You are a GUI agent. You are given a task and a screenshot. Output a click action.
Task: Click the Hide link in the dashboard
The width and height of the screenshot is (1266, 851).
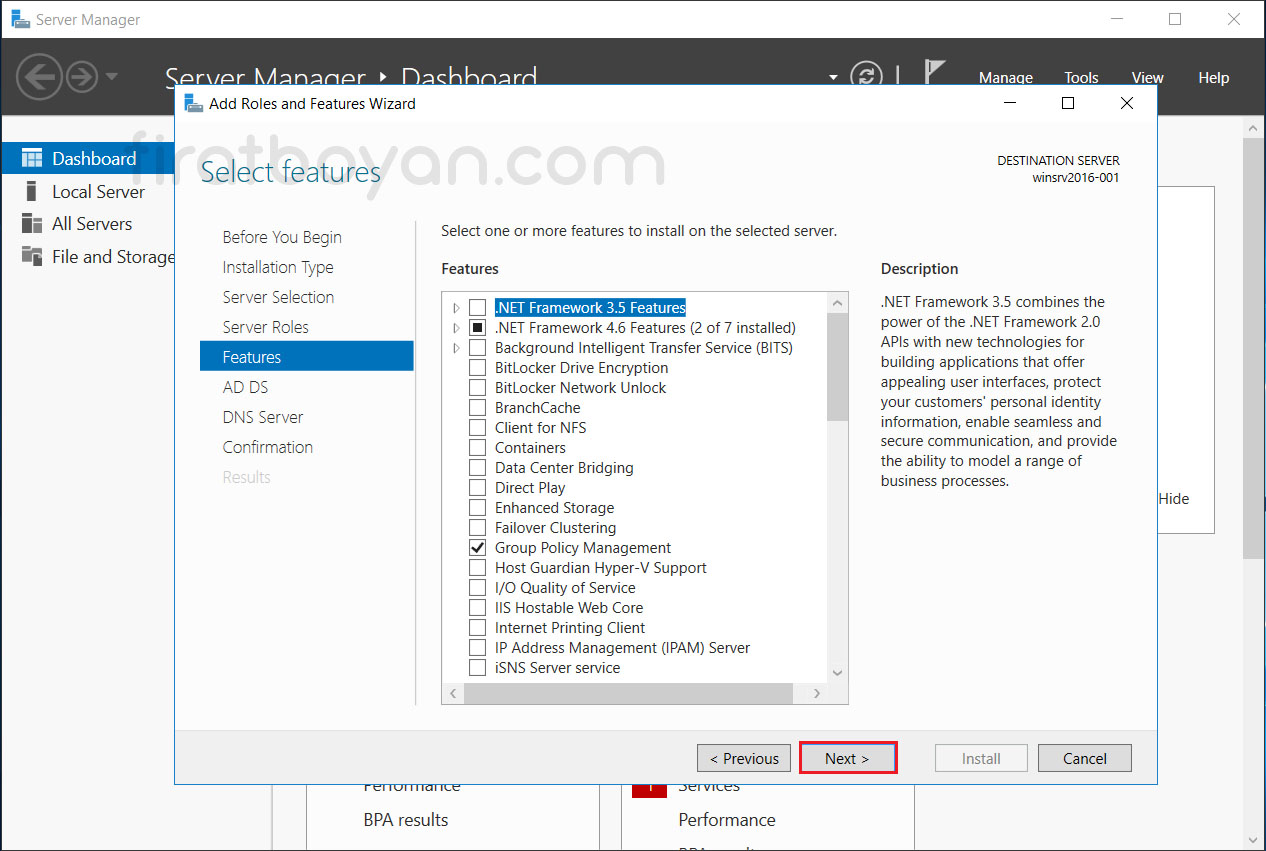coord(1174,499)
